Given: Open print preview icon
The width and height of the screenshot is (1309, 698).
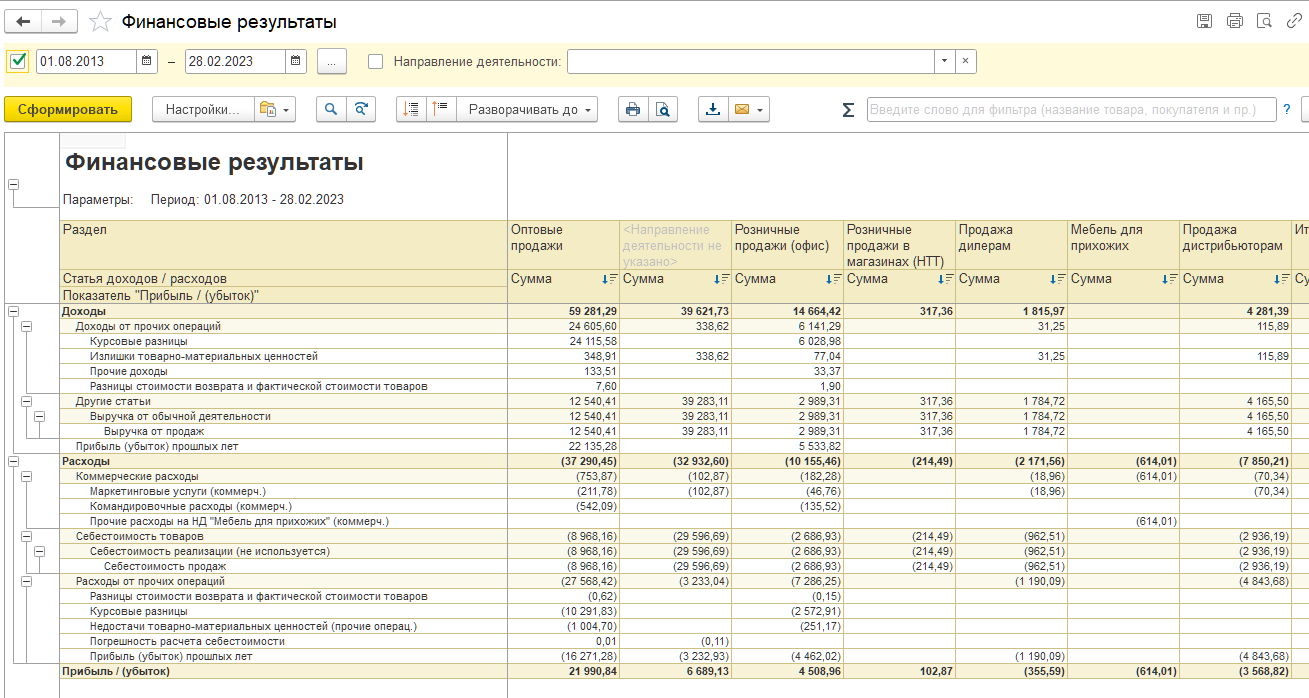Looking at the screenshot, I should click(662, 110).
